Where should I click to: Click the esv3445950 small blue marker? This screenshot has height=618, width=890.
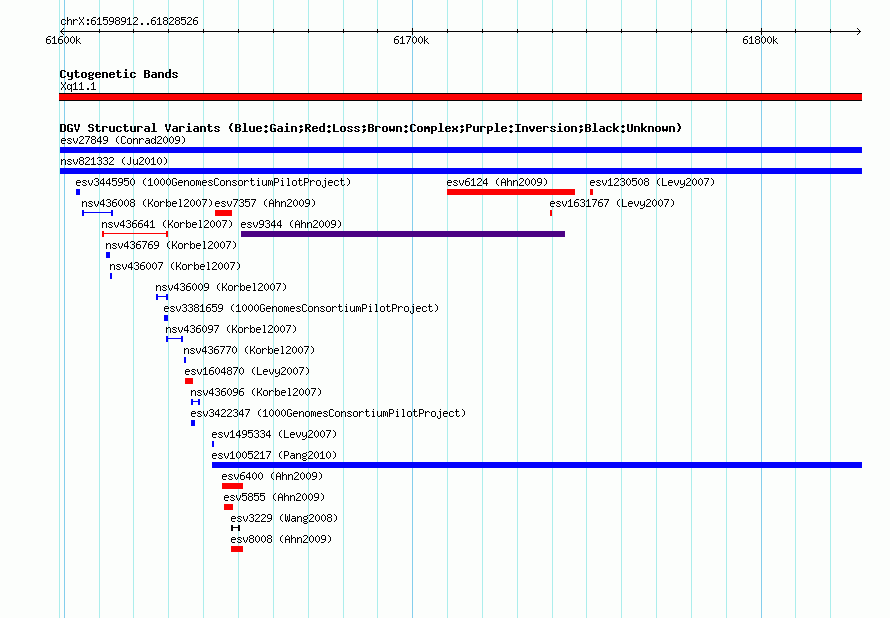[78, 192]
